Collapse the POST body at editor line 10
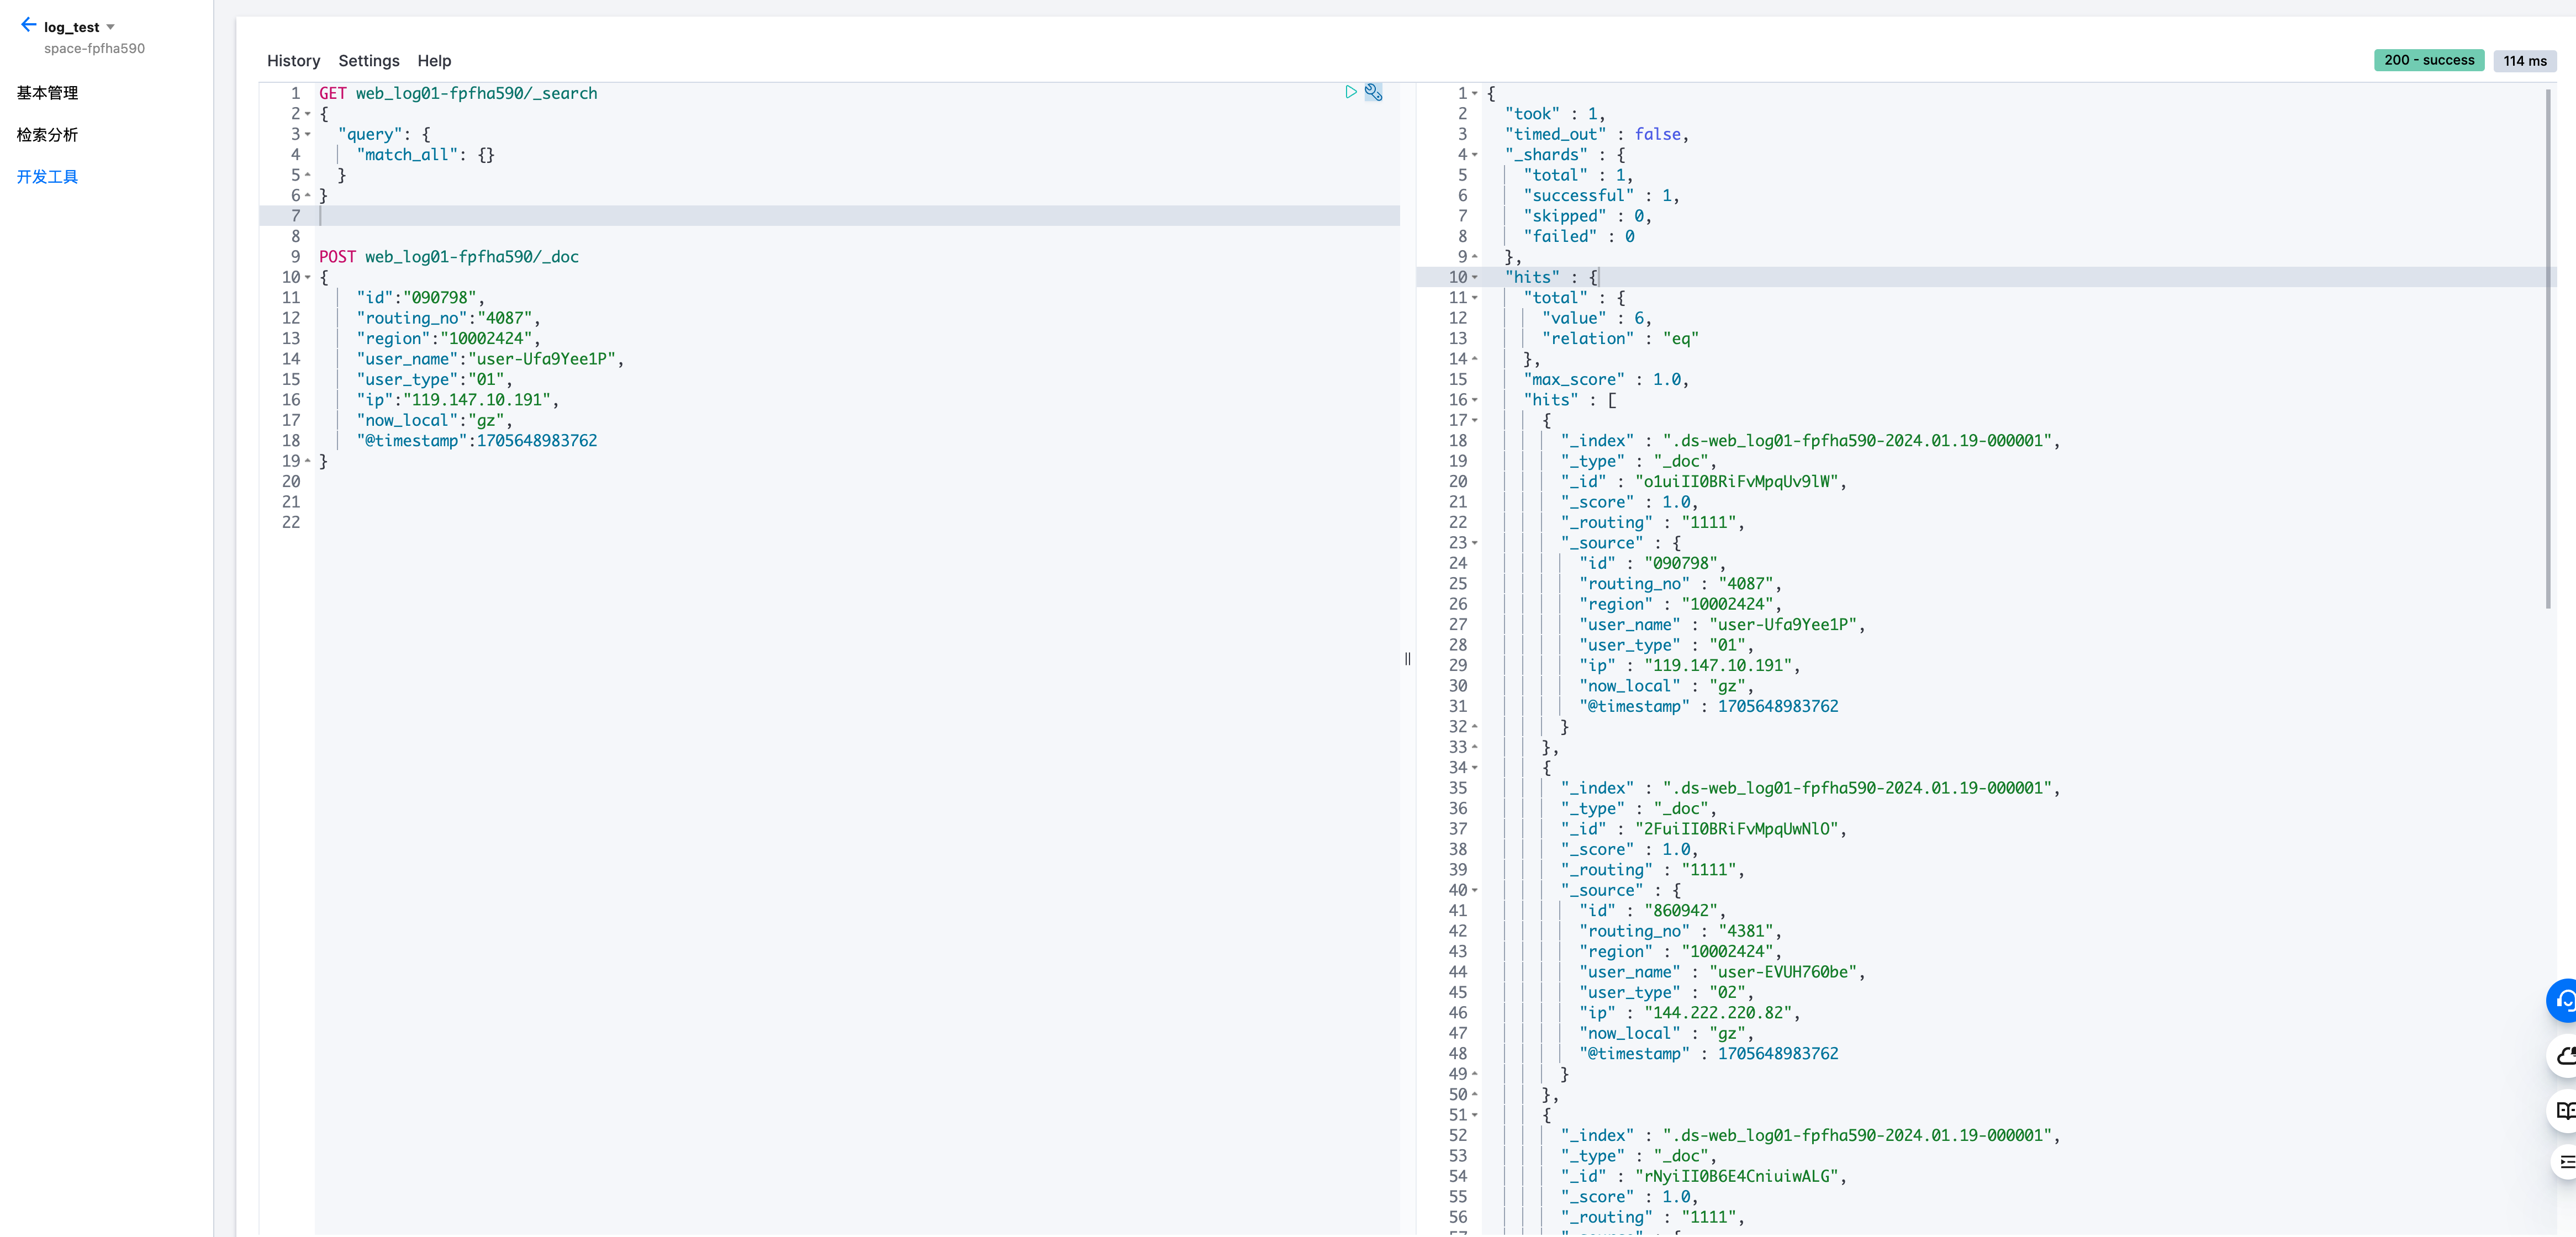 point(308,277)
